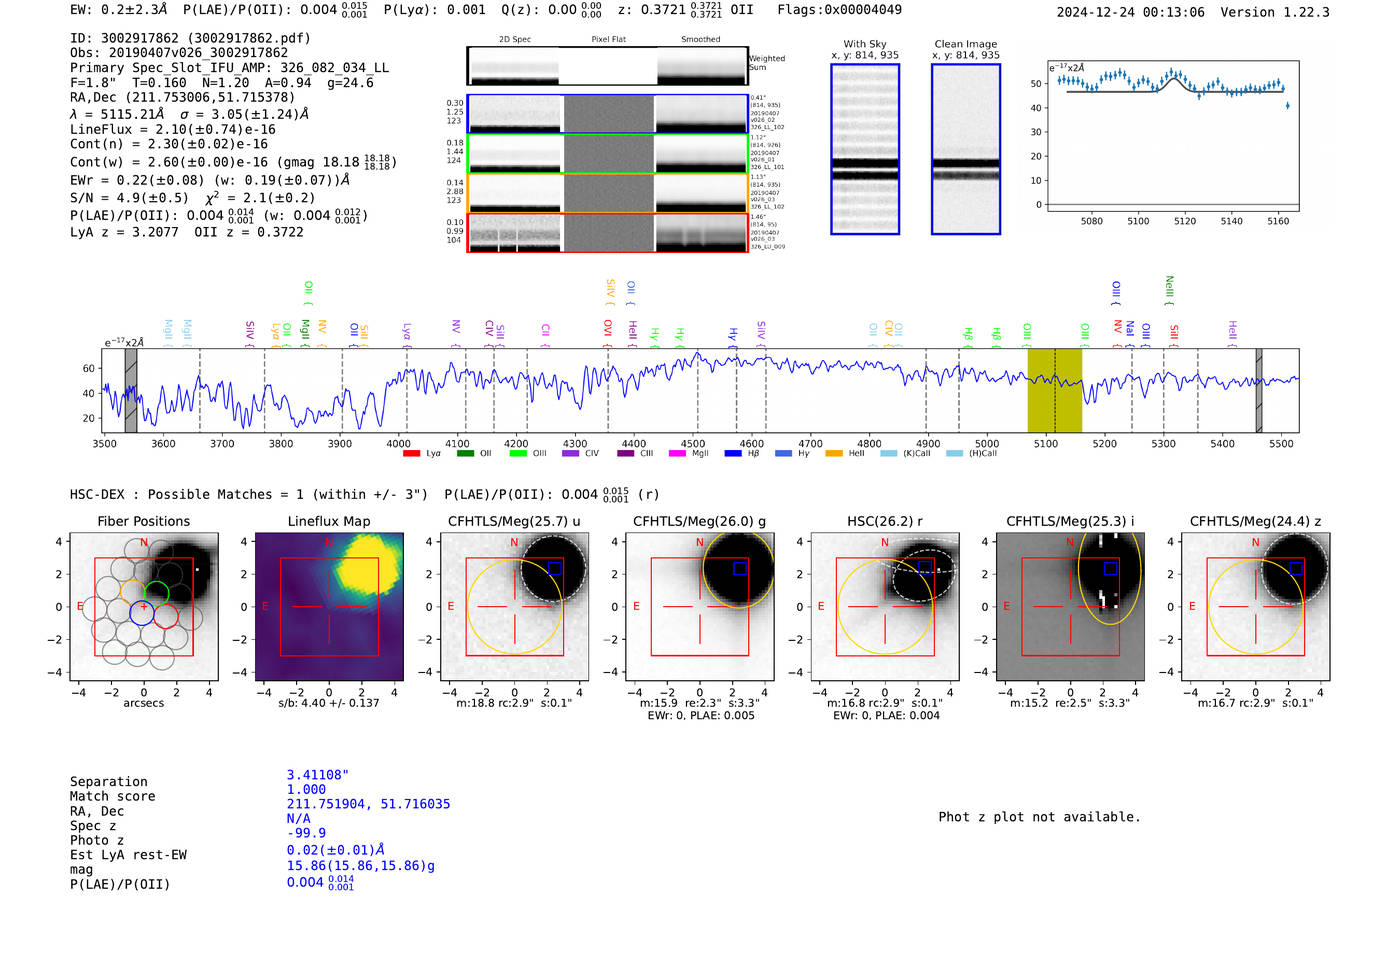1400x953 pixels.
Task: Open the CFHTLS/Meg(24.4) z cutout
Action: pyautogui.click(x=1255, y=606)
